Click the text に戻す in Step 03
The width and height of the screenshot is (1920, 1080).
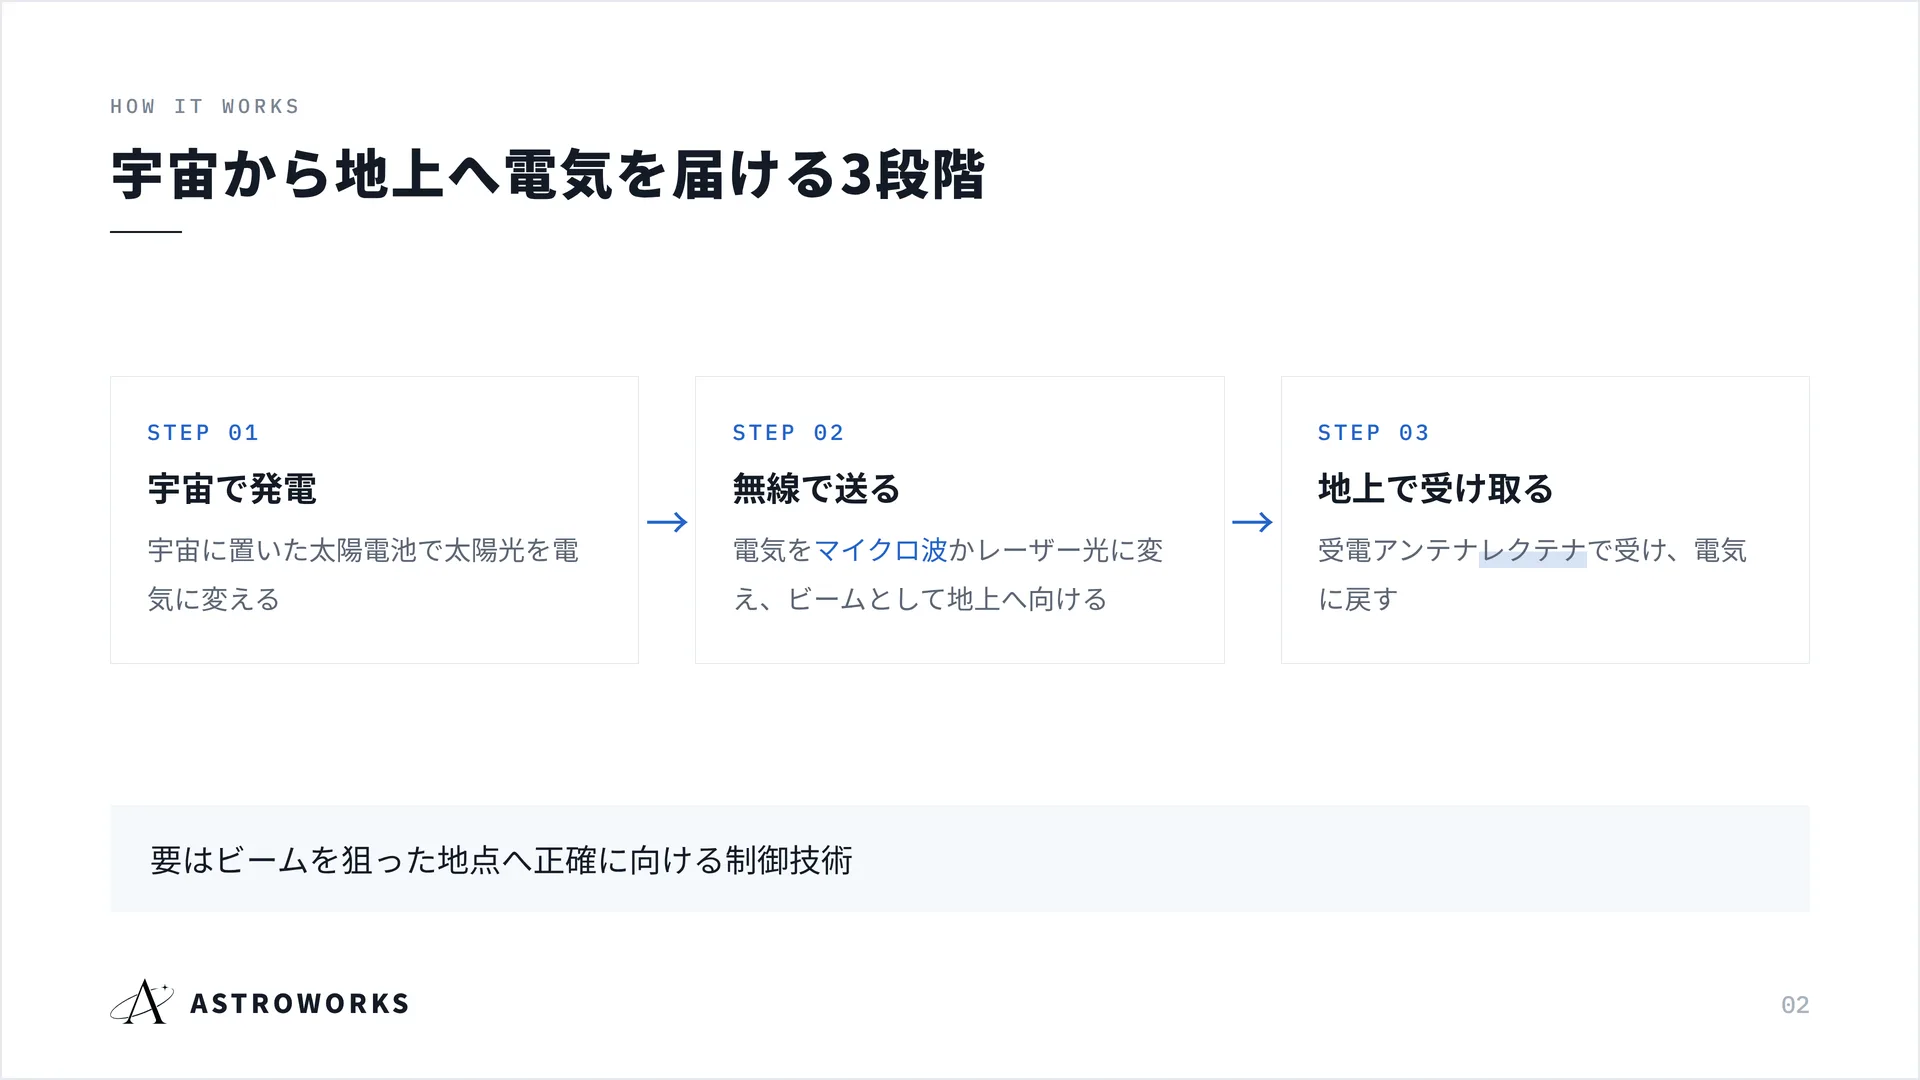tap(1357, 599)
